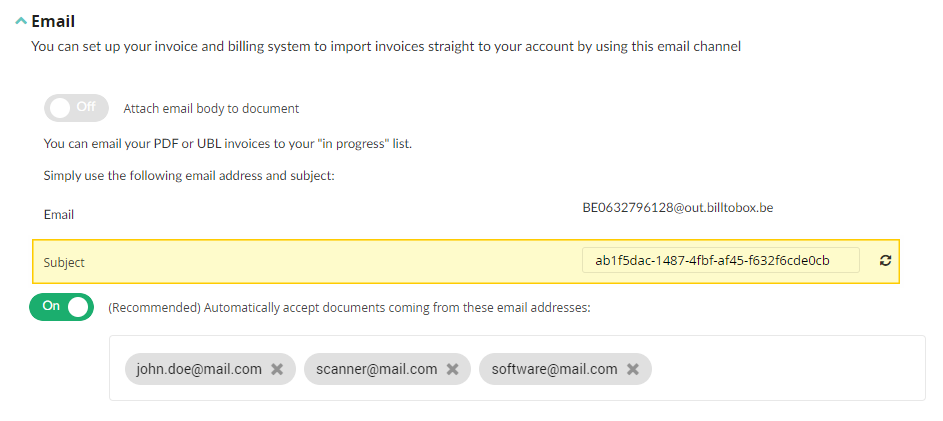
Task: Remove scanner@mail.com with its X icon
Action: [452, 369]
